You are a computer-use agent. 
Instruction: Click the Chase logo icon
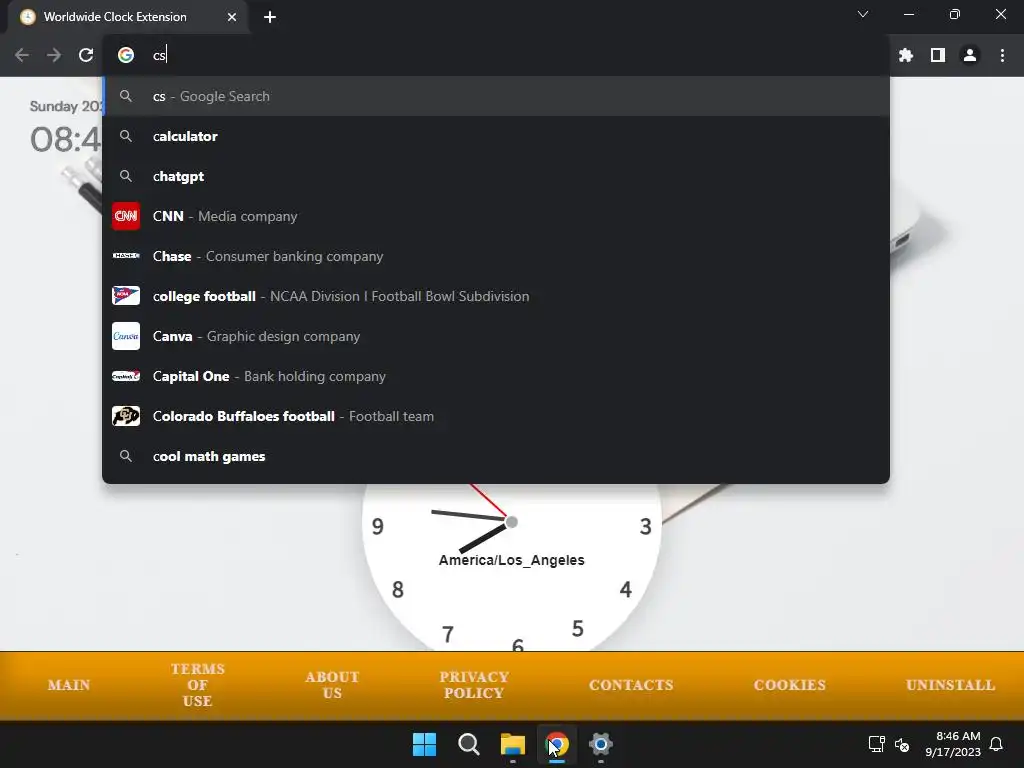tap(126, 256)
